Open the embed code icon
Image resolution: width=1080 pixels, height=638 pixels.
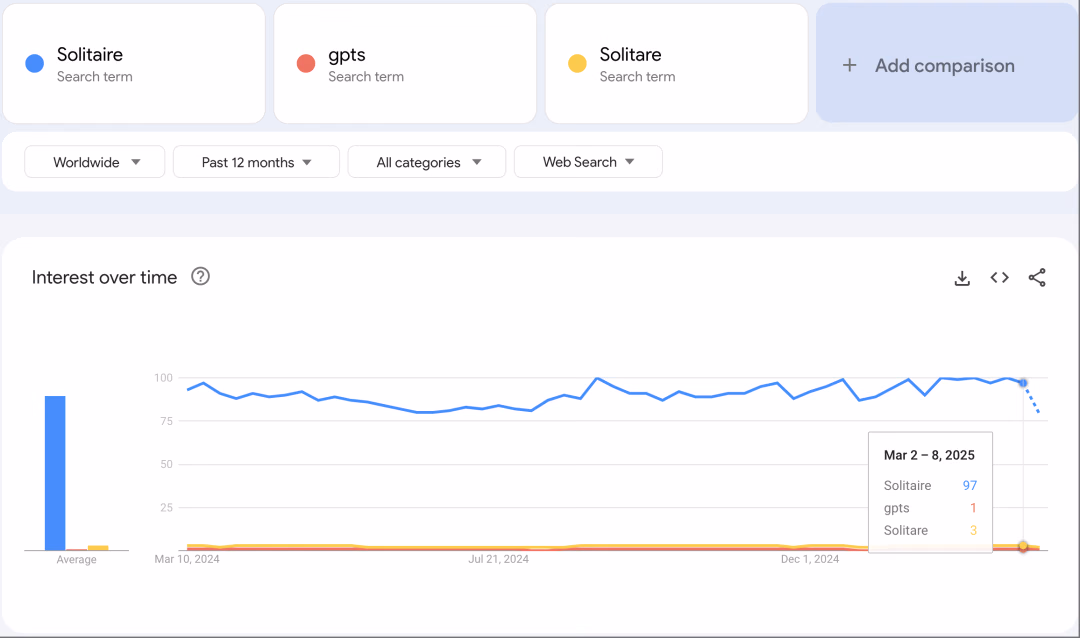tap(999, 278)
